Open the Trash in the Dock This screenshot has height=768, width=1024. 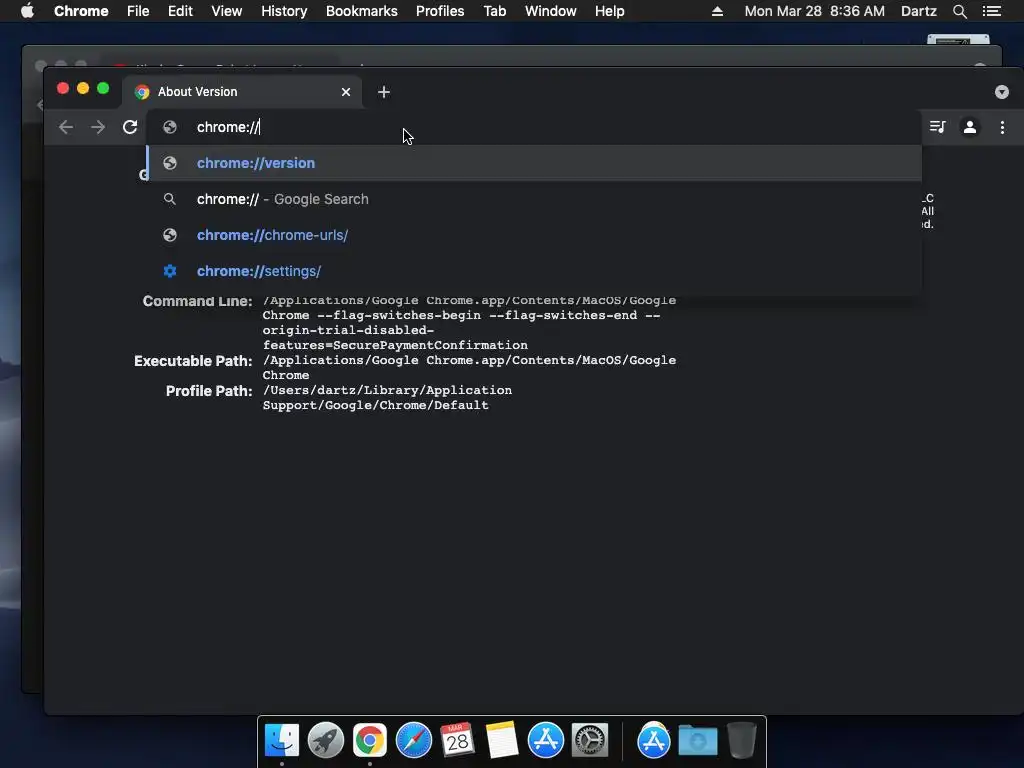tap(742, 740)
